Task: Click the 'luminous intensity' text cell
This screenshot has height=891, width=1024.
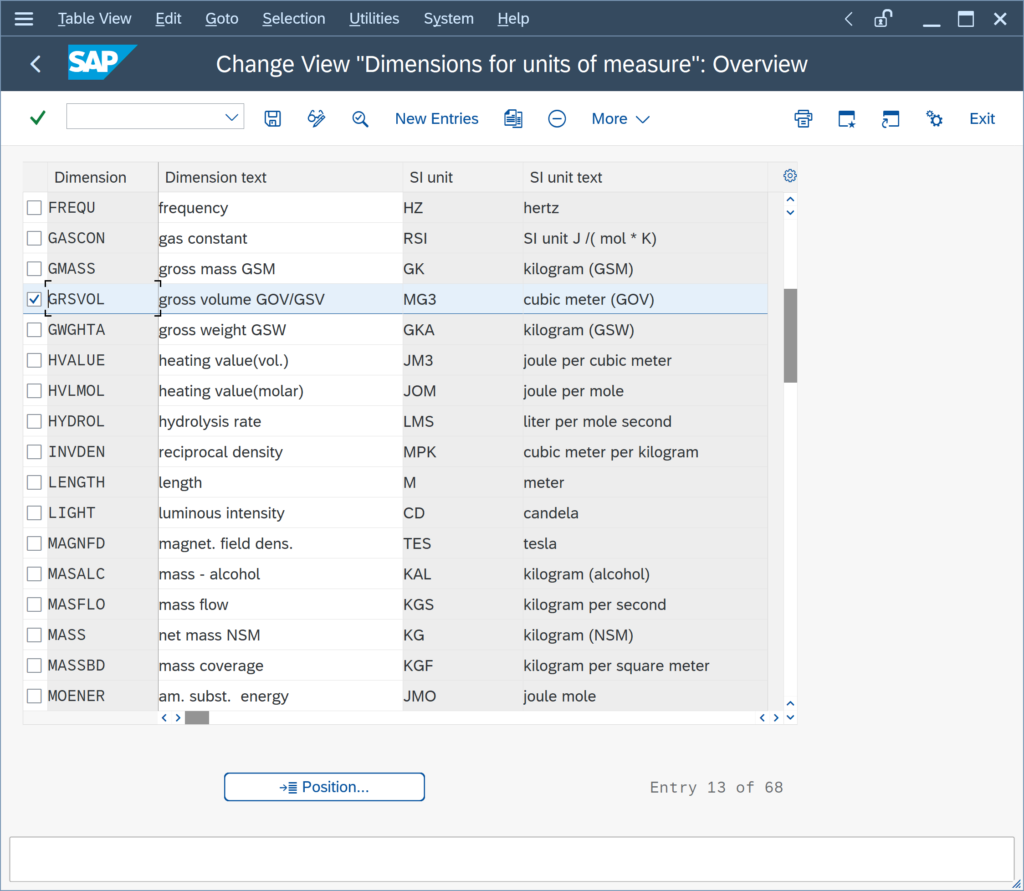Action: coord(280,513)
